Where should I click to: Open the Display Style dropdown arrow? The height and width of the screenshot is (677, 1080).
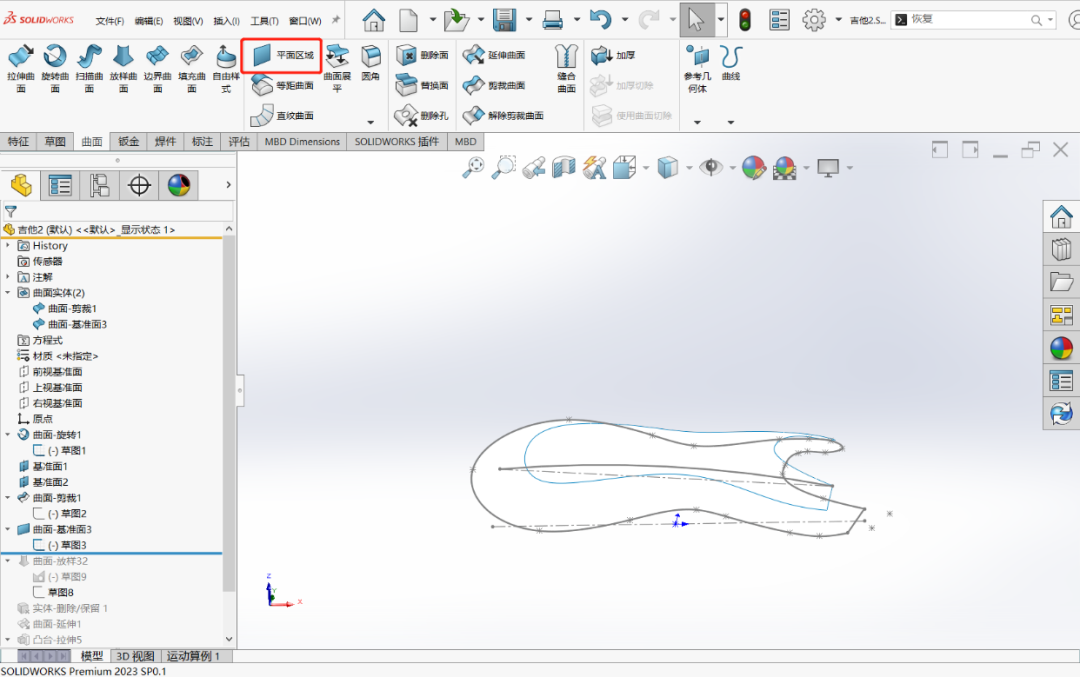[x=689, y=167]
